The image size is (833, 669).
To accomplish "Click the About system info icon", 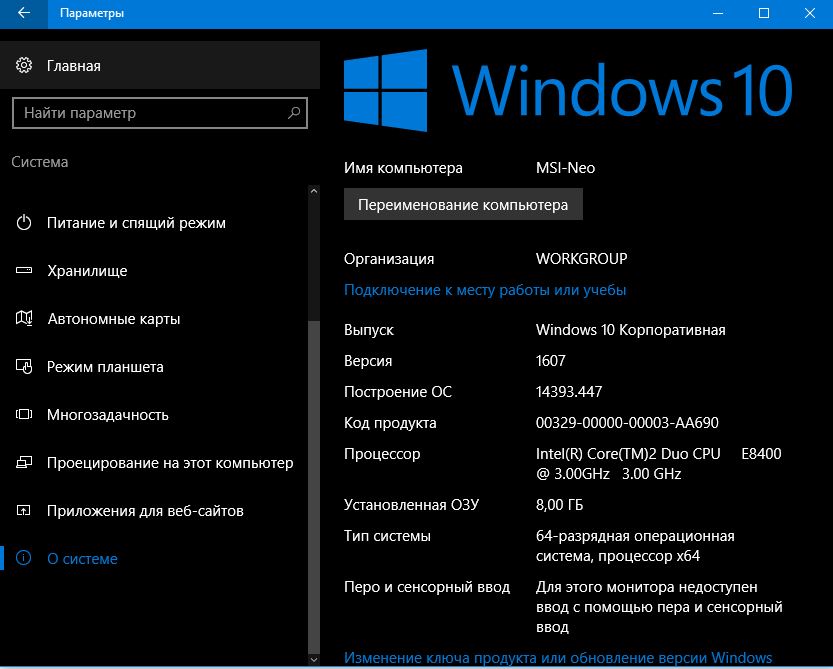I will tap(25, 559).
